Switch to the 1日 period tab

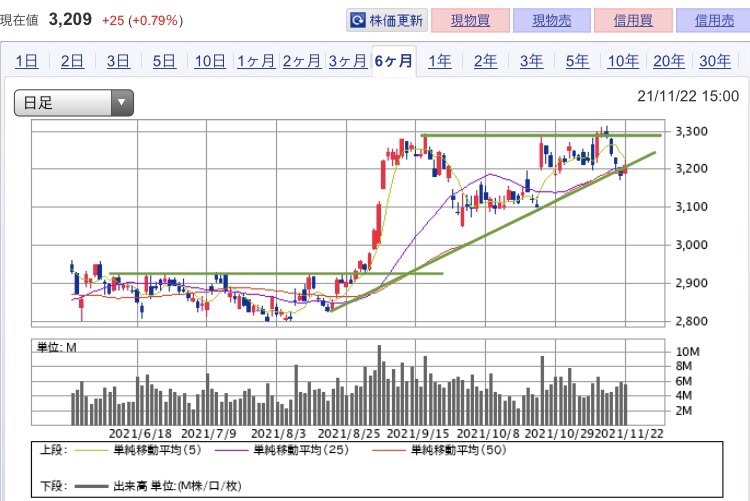[26, 61]
